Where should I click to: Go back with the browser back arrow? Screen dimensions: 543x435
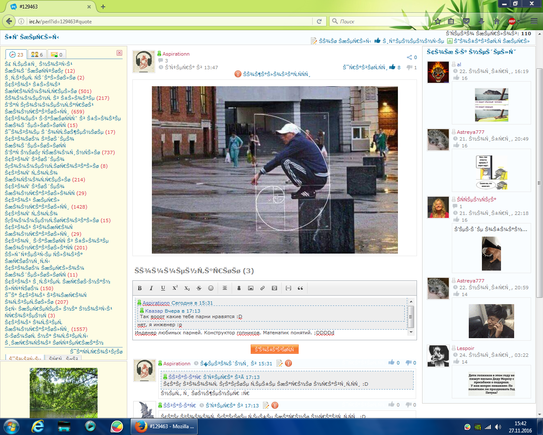(x=9, y=21)
